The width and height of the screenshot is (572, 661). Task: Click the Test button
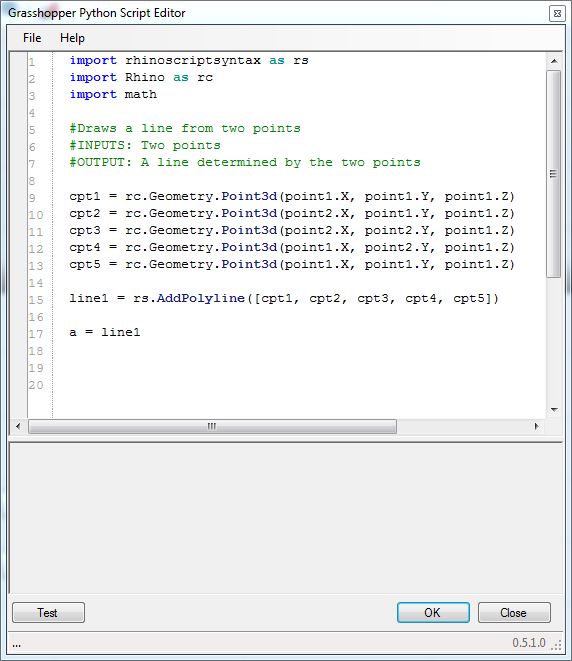click(x=48, y=613)
